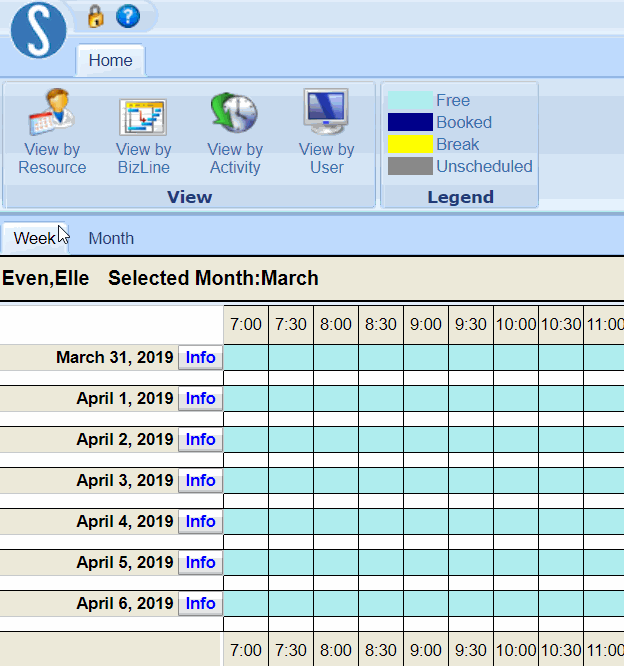Click the Booked legend color swatch
The height and width of the screenshot is (666, 624).
point(410,122)
